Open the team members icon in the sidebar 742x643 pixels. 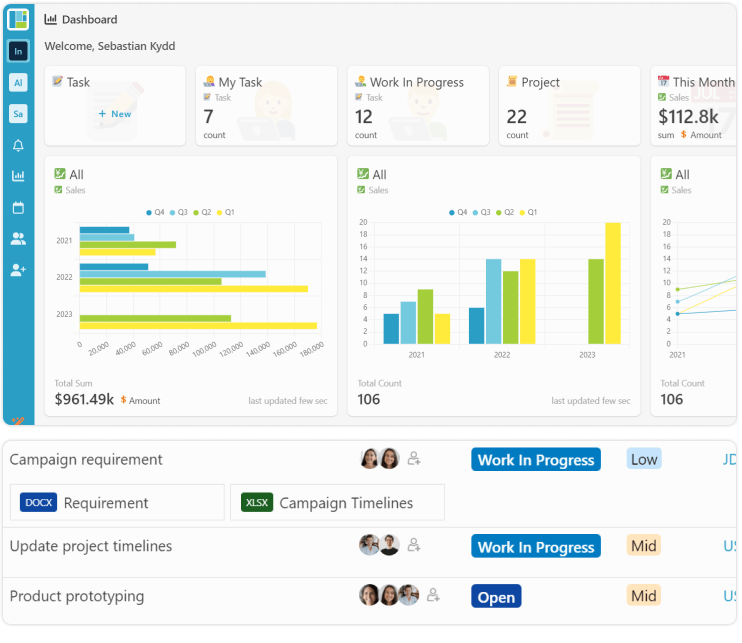pyautogui.click(x=18, y=239)
